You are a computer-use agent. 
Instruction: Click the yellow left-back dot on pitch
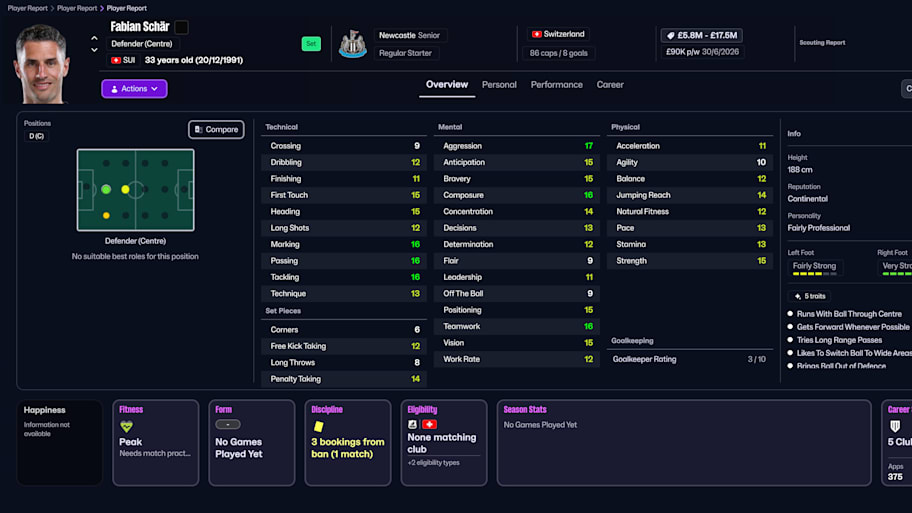(106, 215)
